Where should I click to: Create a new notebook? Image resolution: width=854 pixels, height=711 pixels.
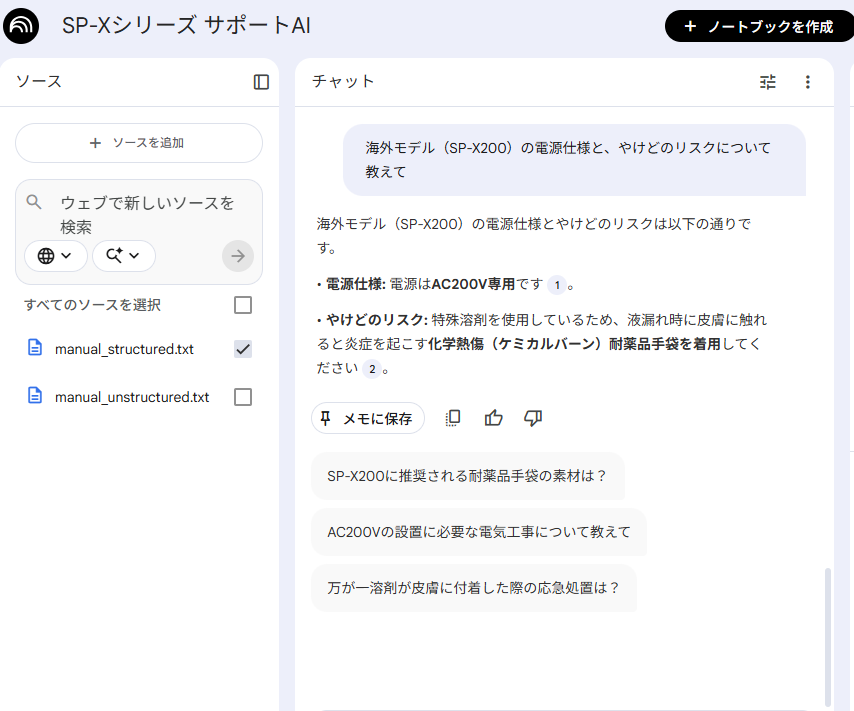pos(759,26)
